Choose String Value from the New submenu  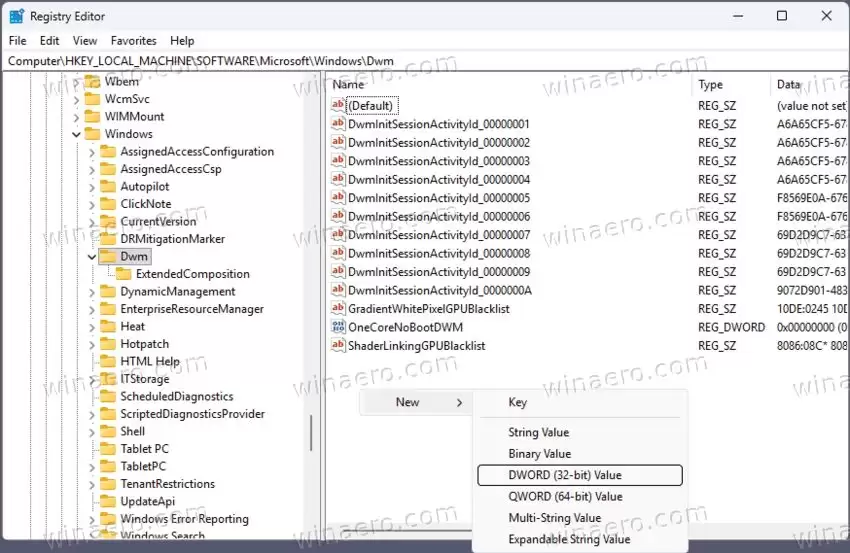[x=579, y=432]
